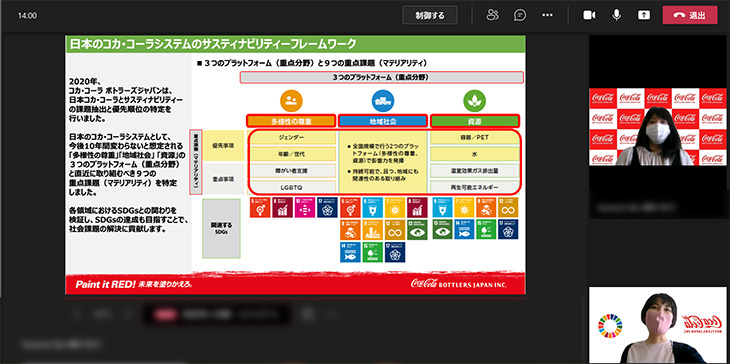Image resolution: width=730 pixels, height=364 pixels.
Task: Select the masked presenter video with Coca-Cola backdrop
Action: [657, 127]
